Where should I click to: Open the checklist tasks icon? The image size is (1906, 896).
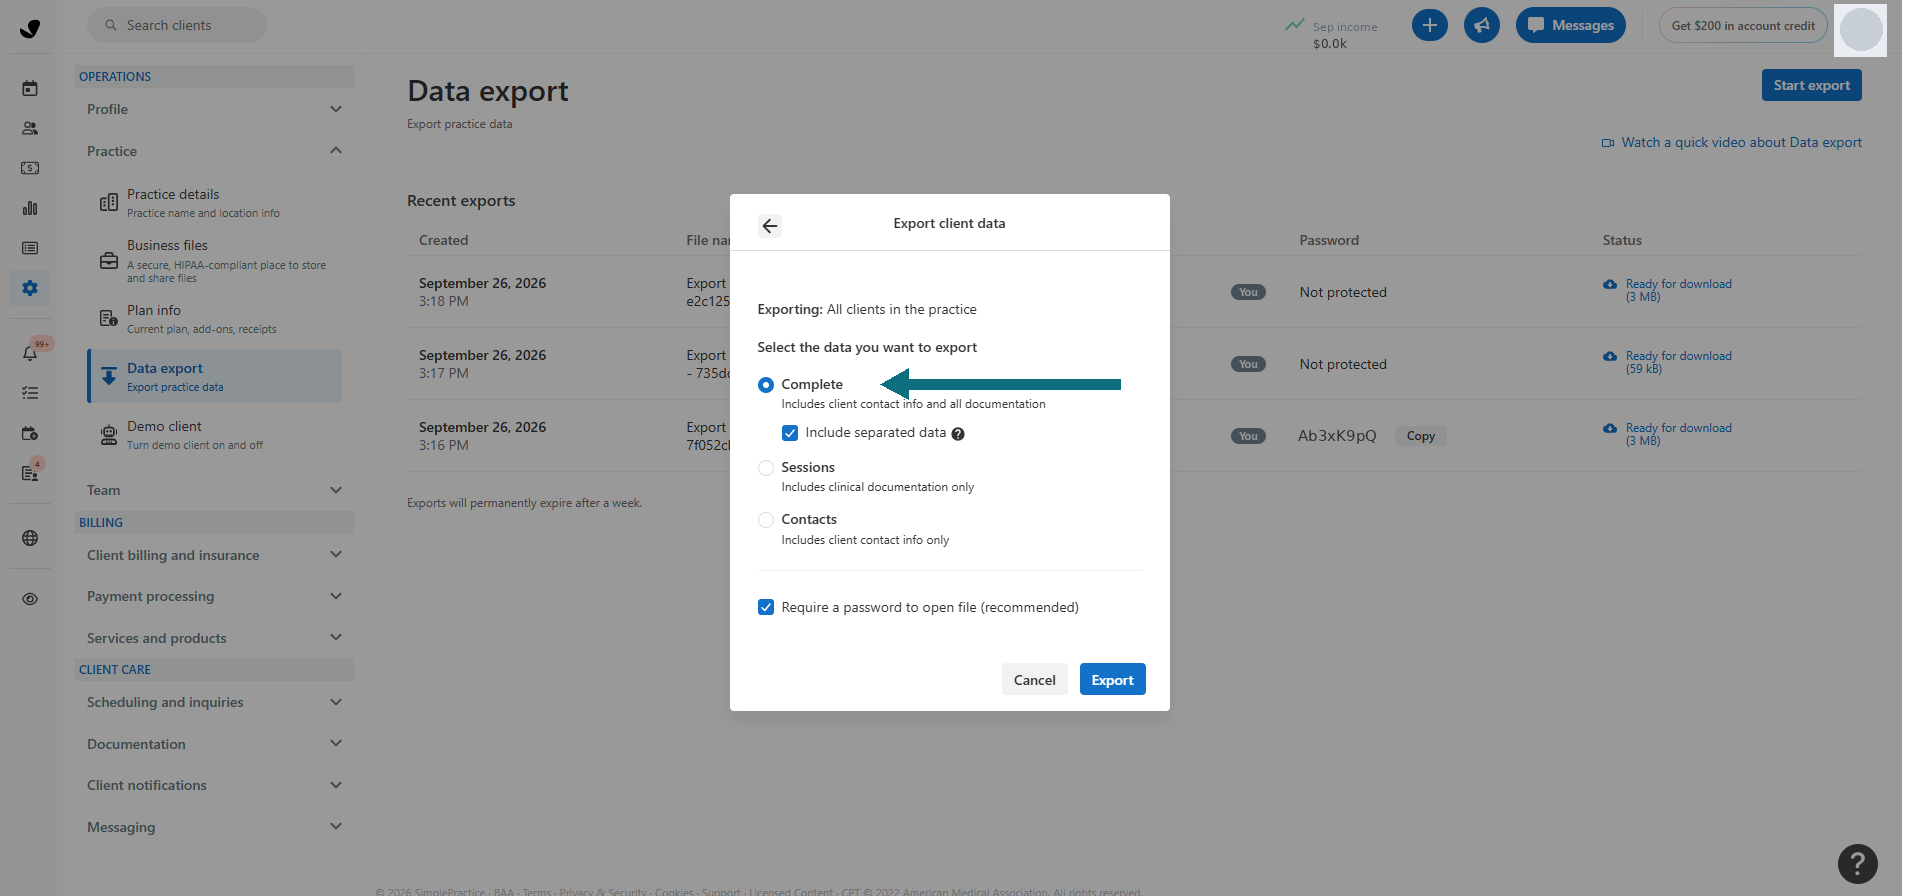[x=30, y=393]
